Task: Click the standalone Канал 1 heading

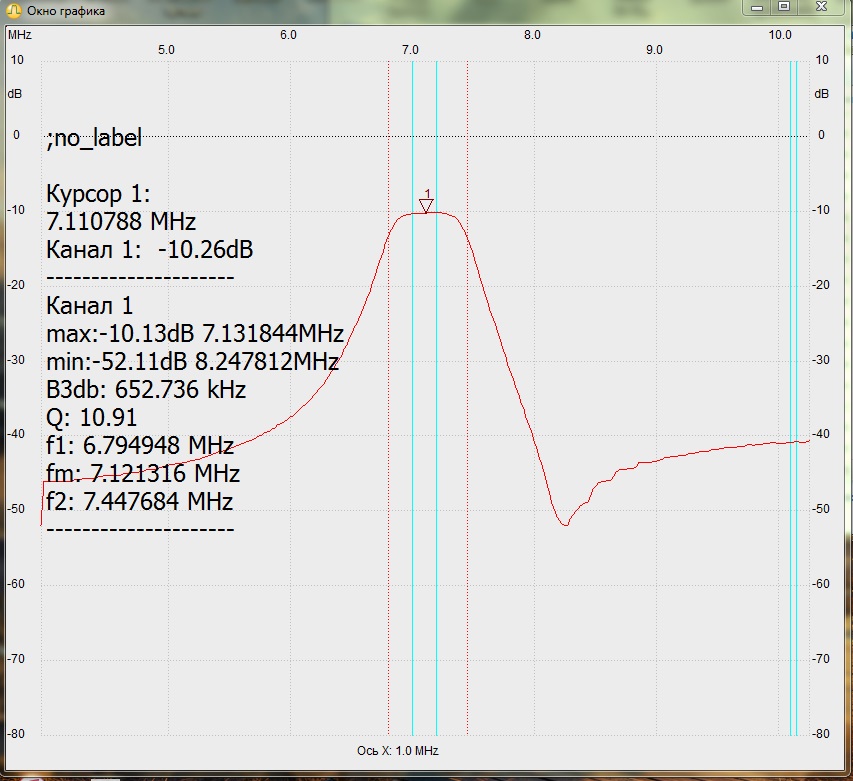Action: pyautogui.click(x=90, y=306)
